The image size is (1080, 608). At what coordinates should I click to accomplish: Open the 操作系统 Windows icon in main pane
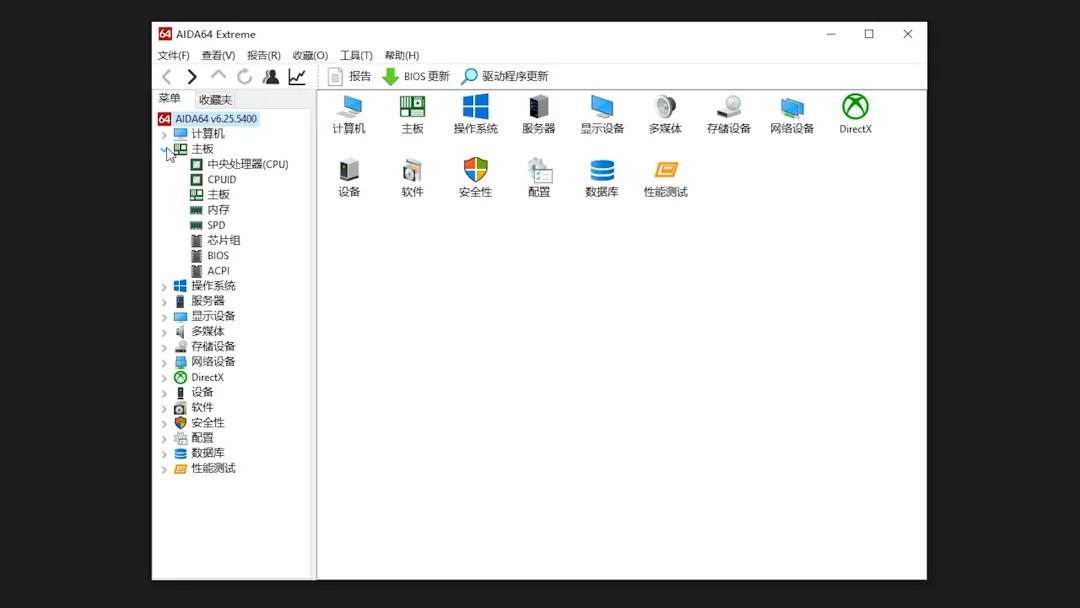tap(475, 114)
